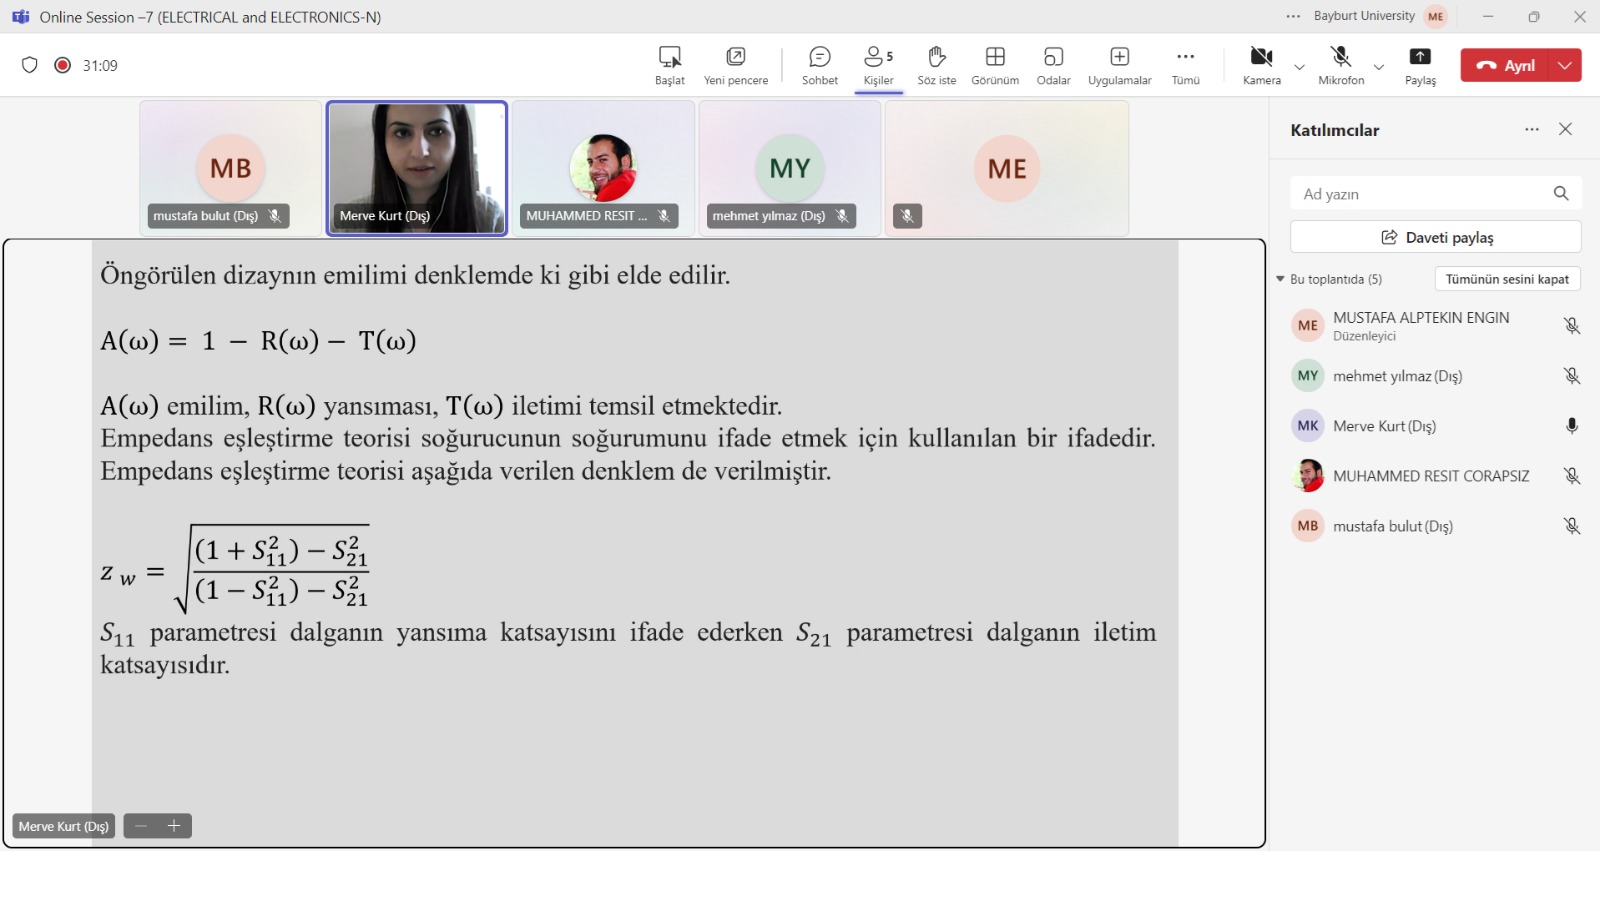Collapse the Bu toplantıda participant group
The image size is (1600, 901).
pos(1280,279)
